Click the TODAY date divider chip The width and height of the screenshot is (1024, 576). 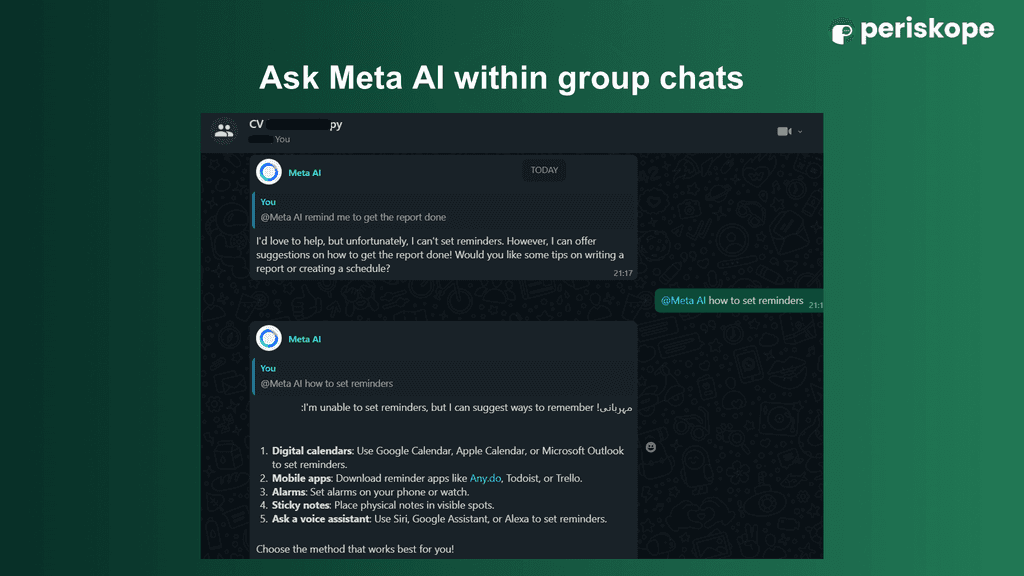543,170
